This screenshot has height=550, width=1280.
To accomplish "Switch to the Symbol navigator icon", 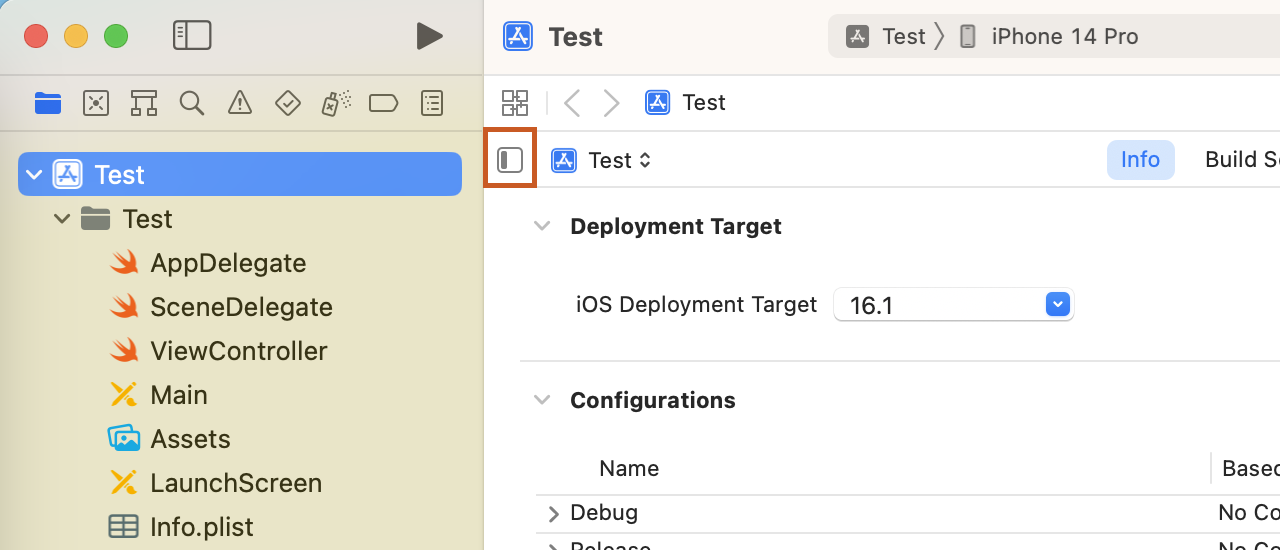I will point(143,103).
